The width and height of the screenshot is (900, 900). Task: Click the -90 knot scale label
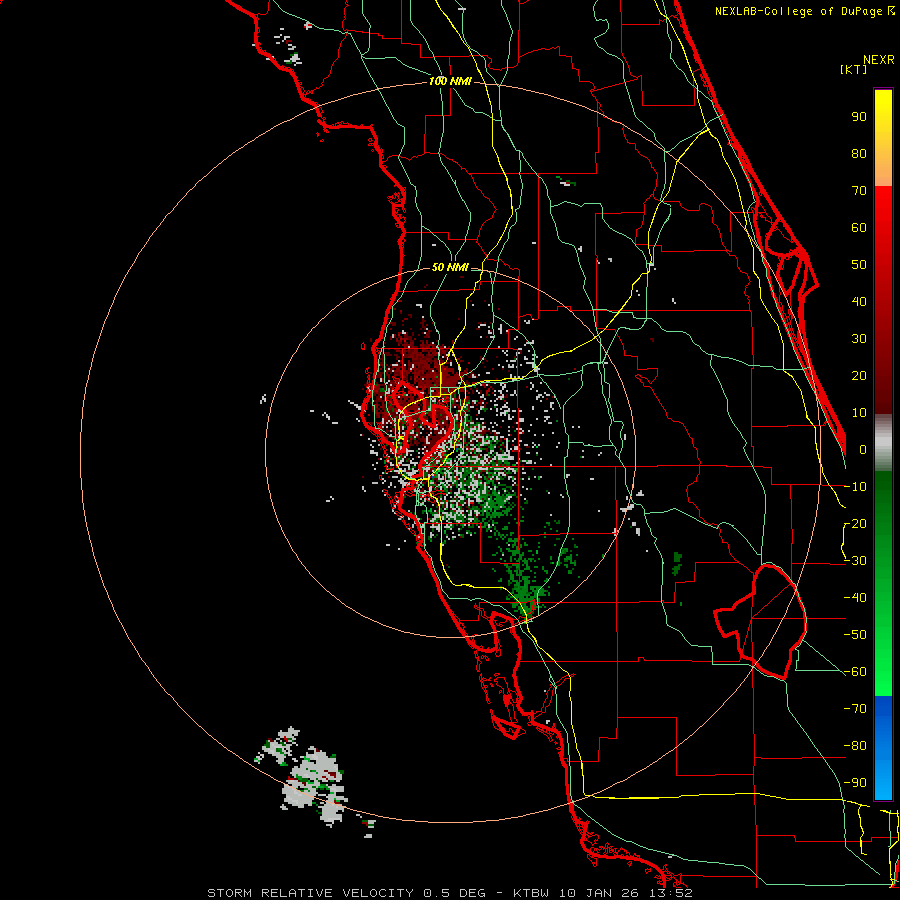[855, 783]
